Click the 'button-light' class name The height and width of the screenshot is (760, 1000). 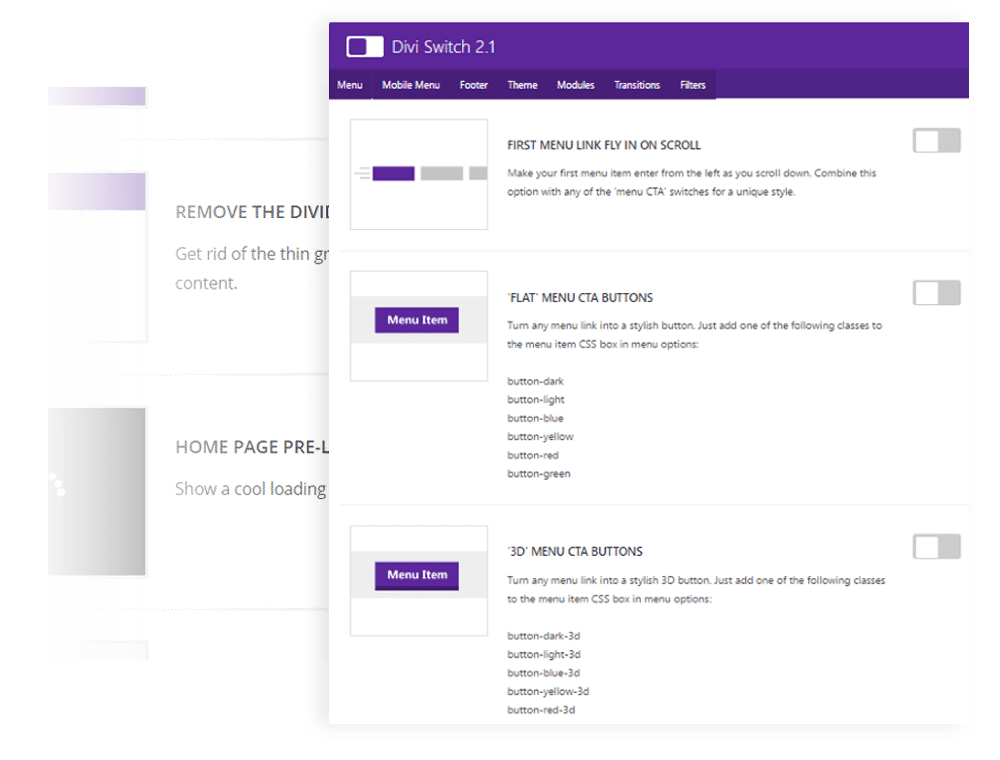tap(536, 400)
